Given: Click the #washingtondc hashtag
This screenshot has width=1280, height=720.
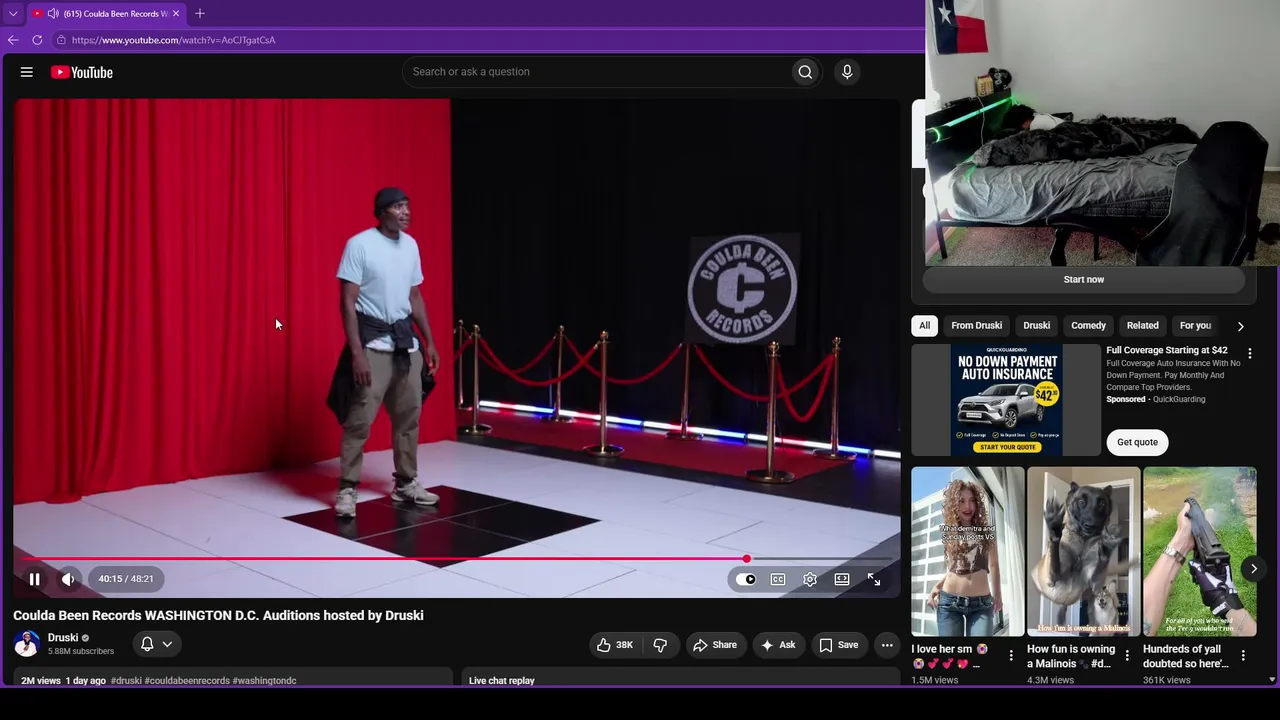Looking at the screenshot, I should [x=264, y=681].
